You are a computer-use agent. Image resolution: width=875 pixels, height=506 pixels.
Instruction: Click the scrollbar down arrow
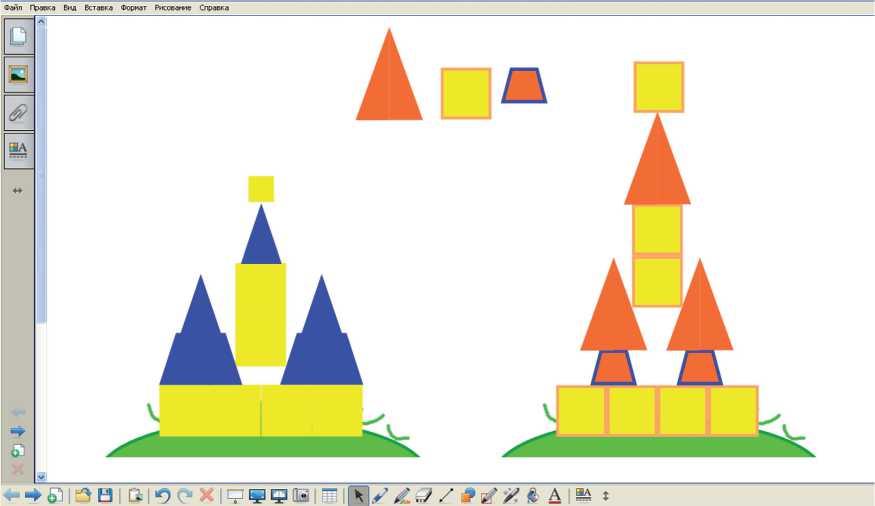[x=41, y=477]
